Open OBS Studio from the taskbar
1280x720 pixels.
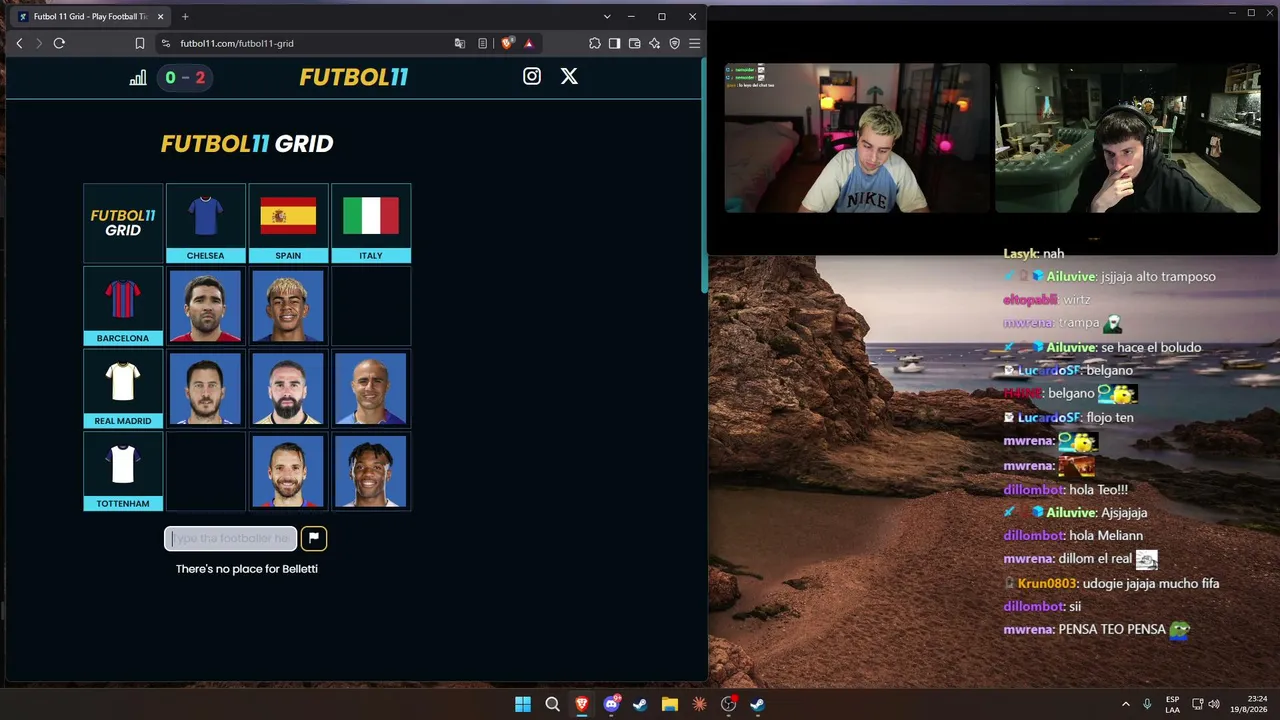tap(728, 704)
